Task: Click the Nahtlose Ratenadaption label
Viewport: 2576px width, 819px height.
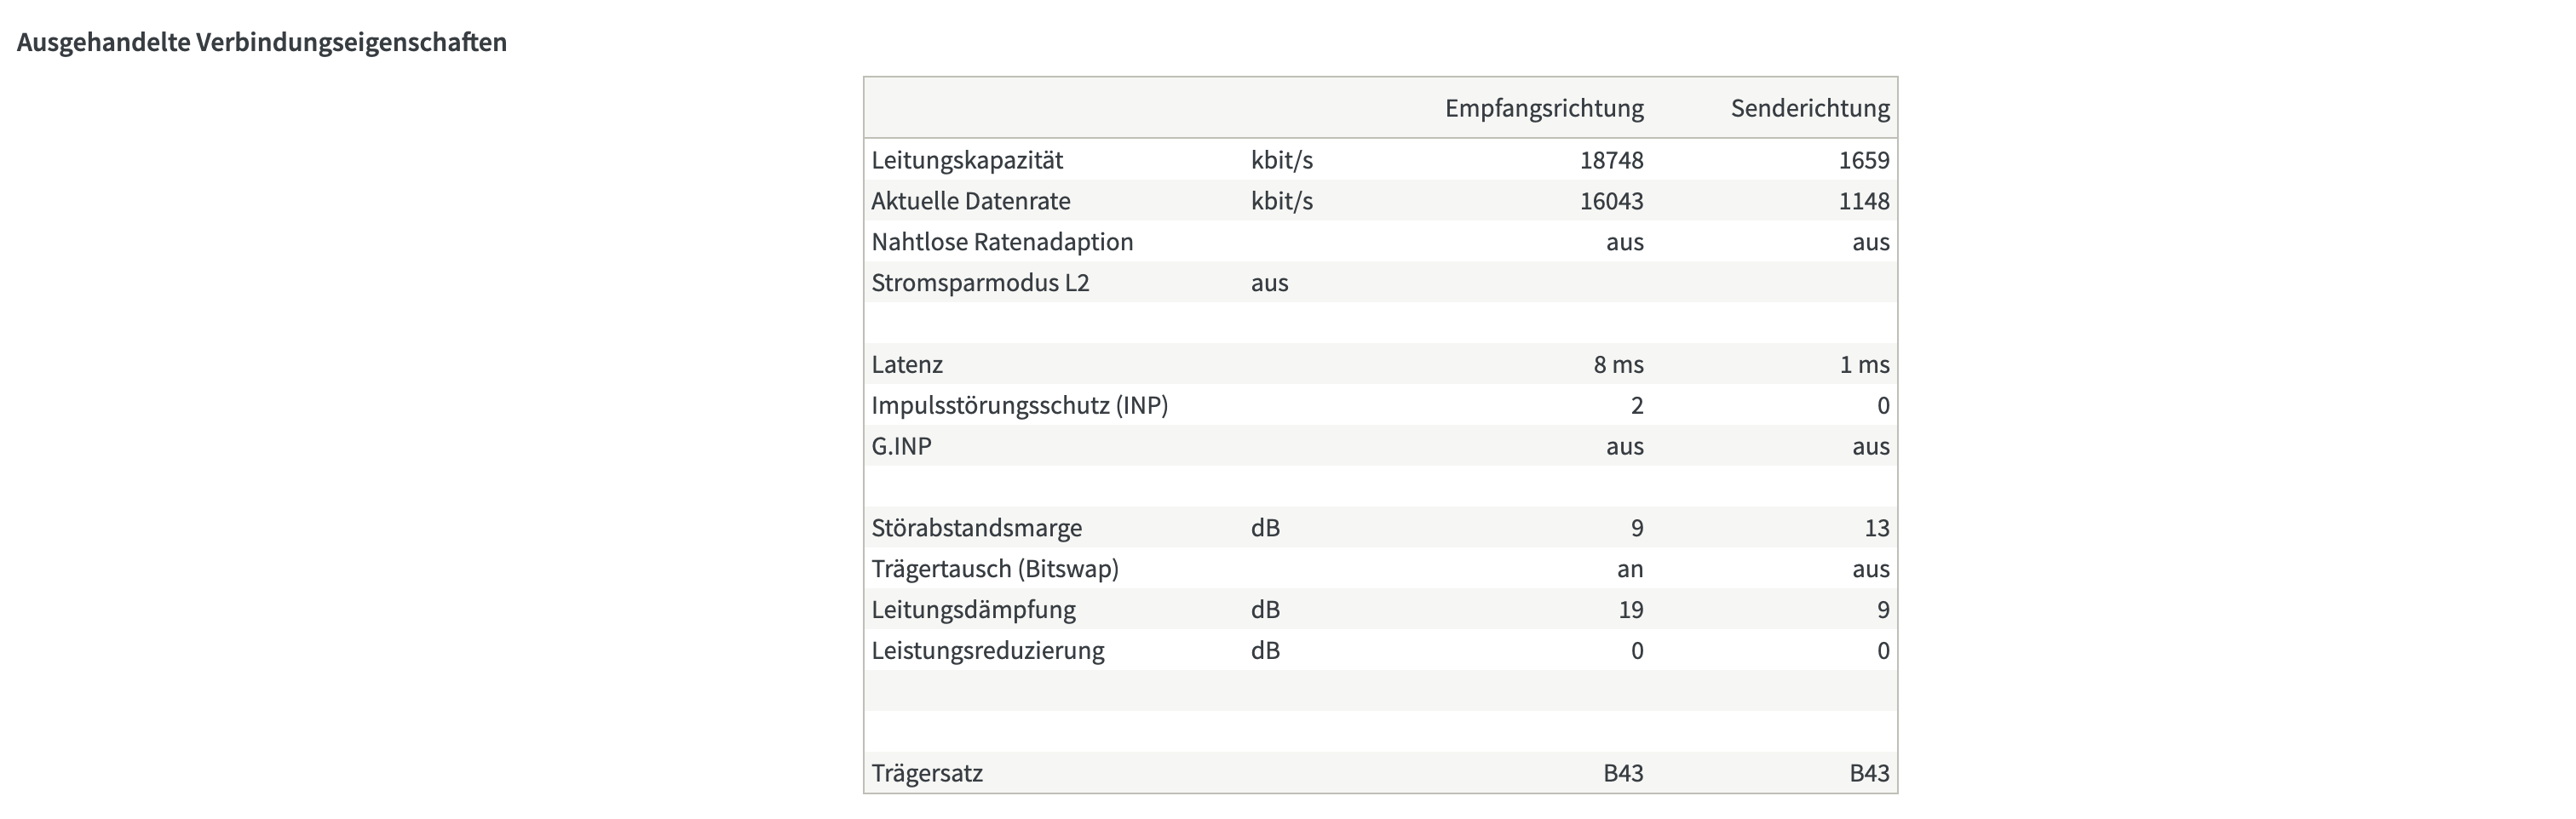Action: (x=1002, y=241)
